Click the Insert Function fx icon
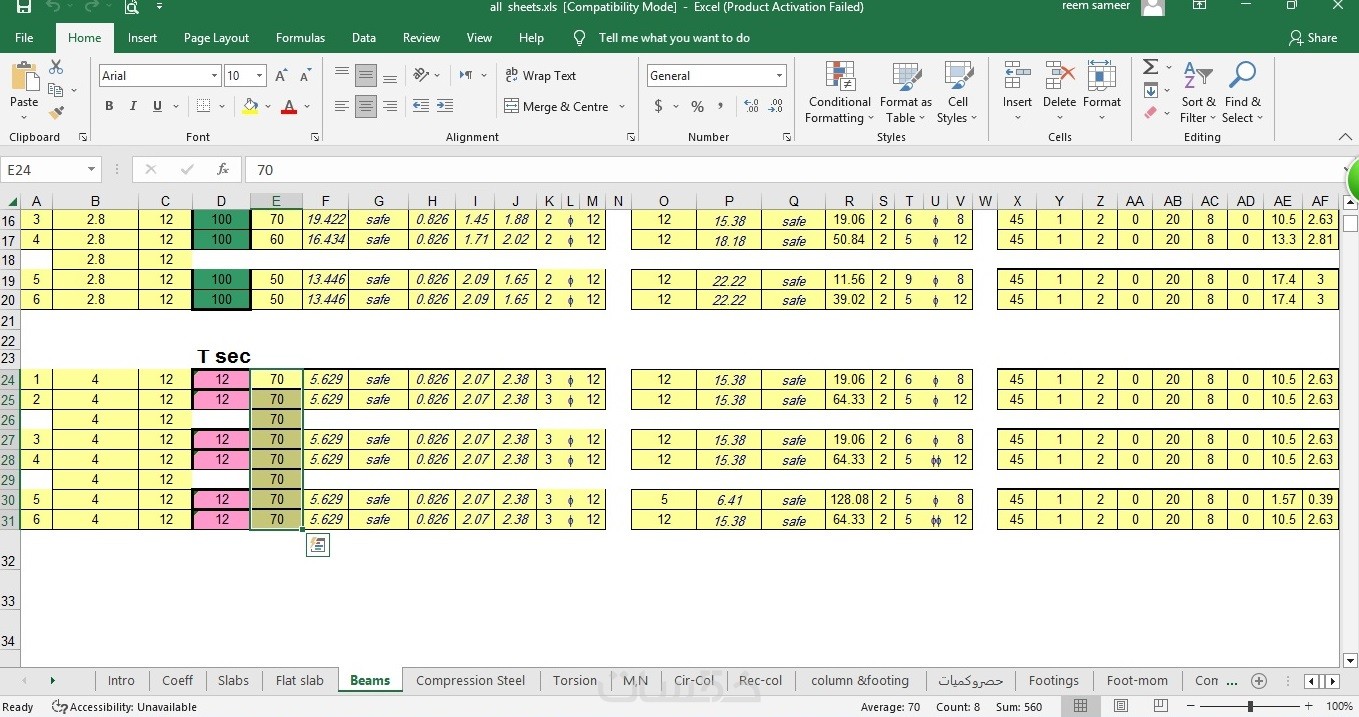1359x717 pixels. [x=223, y=170]
